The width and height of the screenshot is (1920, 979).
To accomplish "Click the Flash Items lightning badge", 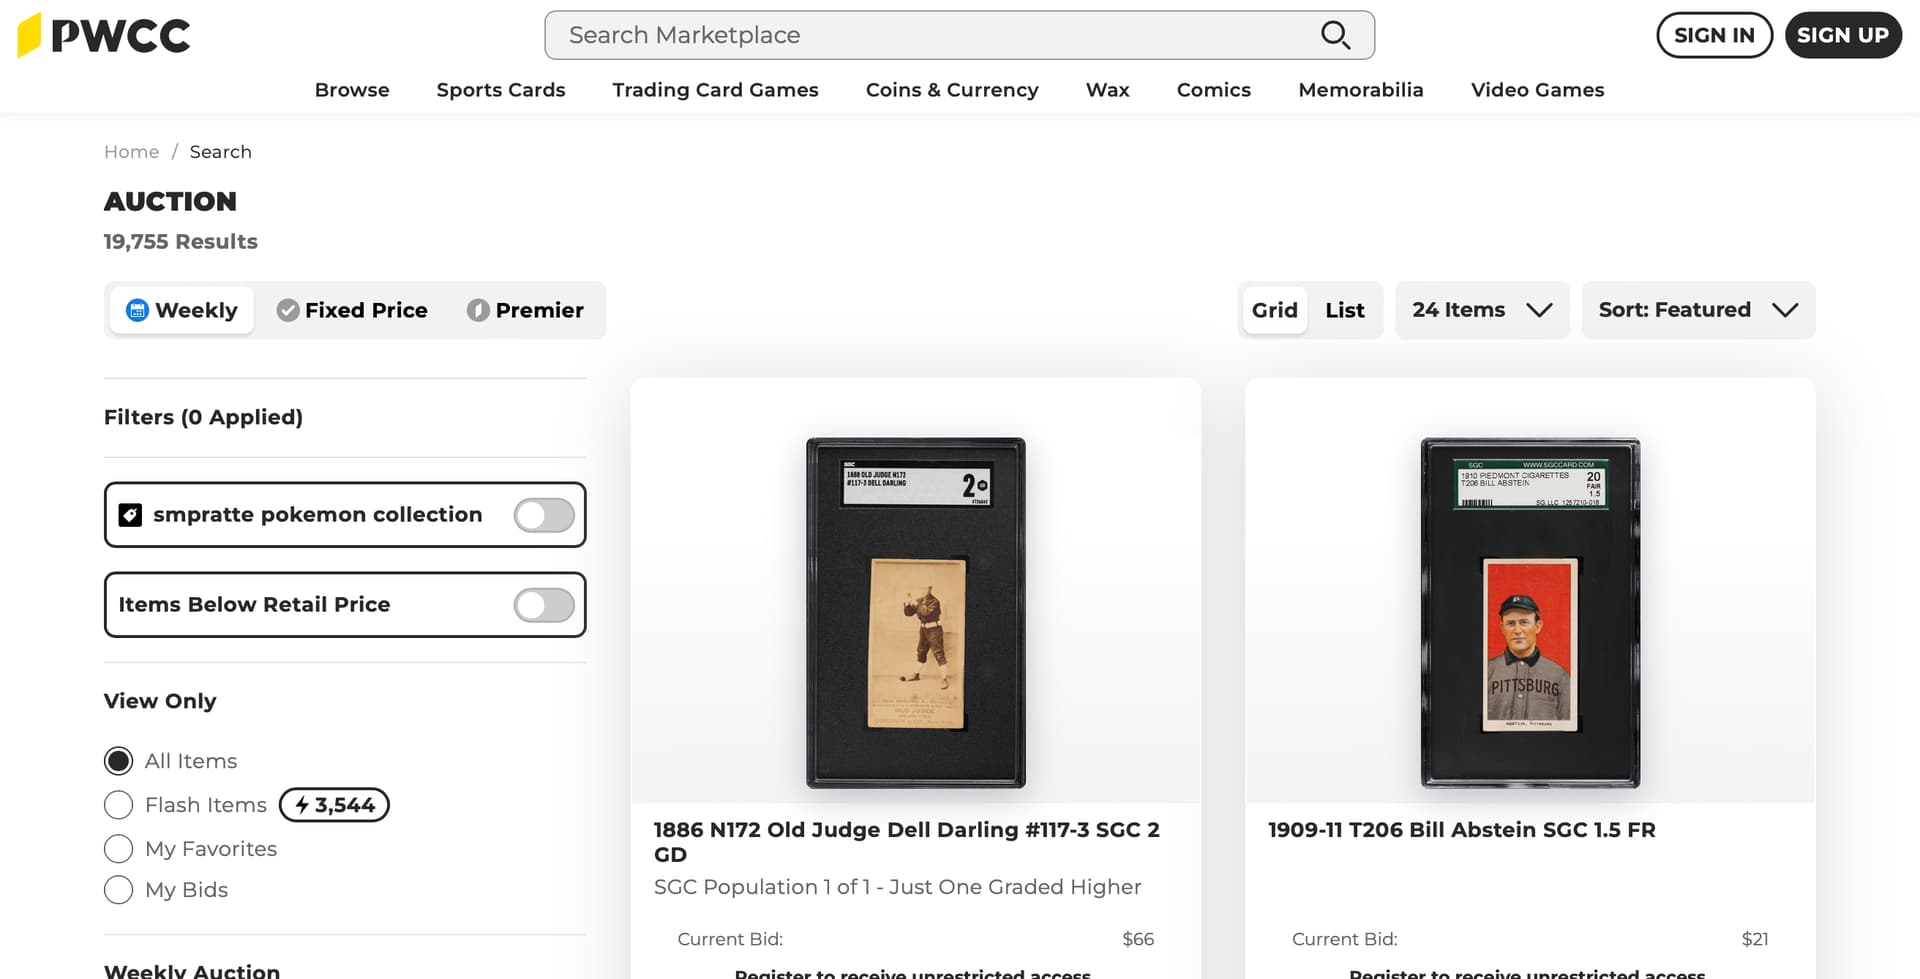I will coord(334,805).
